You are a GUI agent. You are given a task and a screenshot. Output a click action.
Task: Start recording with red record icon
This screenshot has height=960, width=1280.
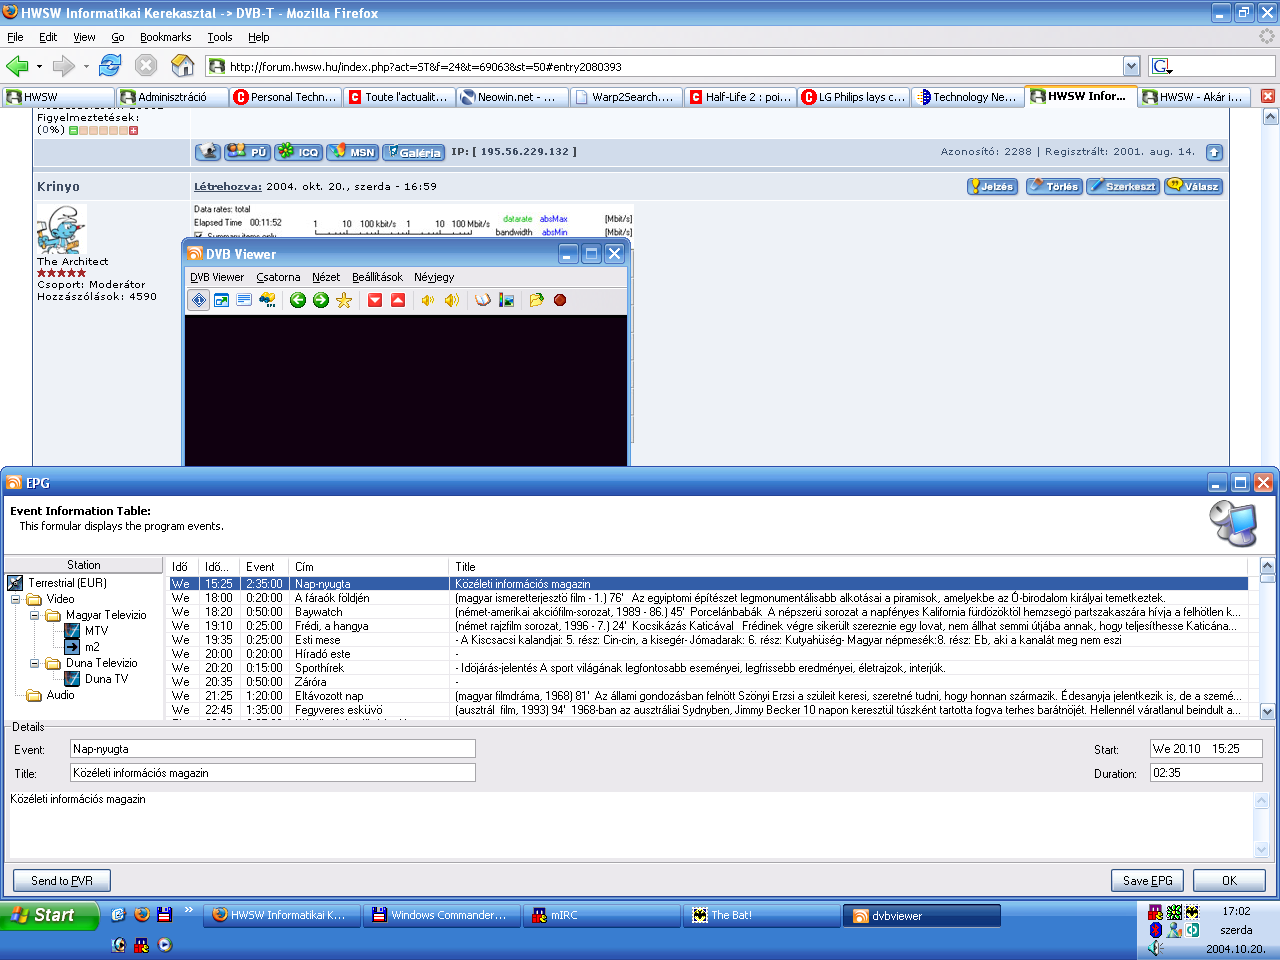click(x=560, y=300)
